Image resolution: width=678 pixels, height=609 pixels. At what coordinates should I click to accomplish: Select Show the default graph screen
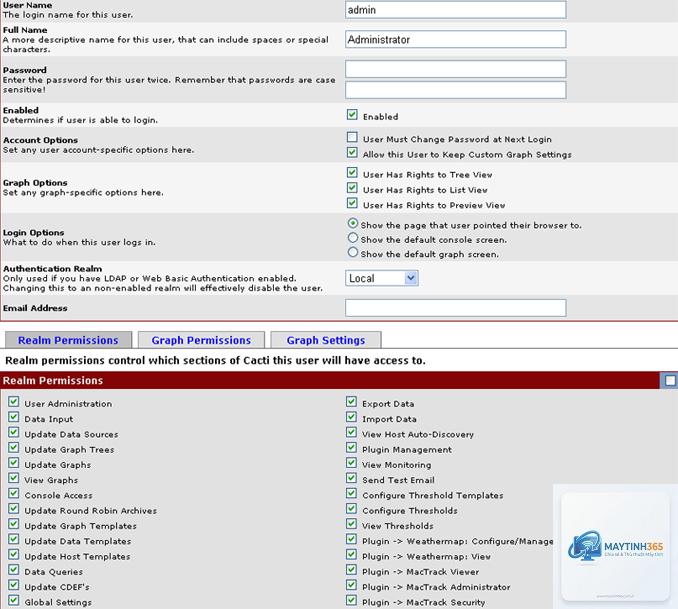353,252
